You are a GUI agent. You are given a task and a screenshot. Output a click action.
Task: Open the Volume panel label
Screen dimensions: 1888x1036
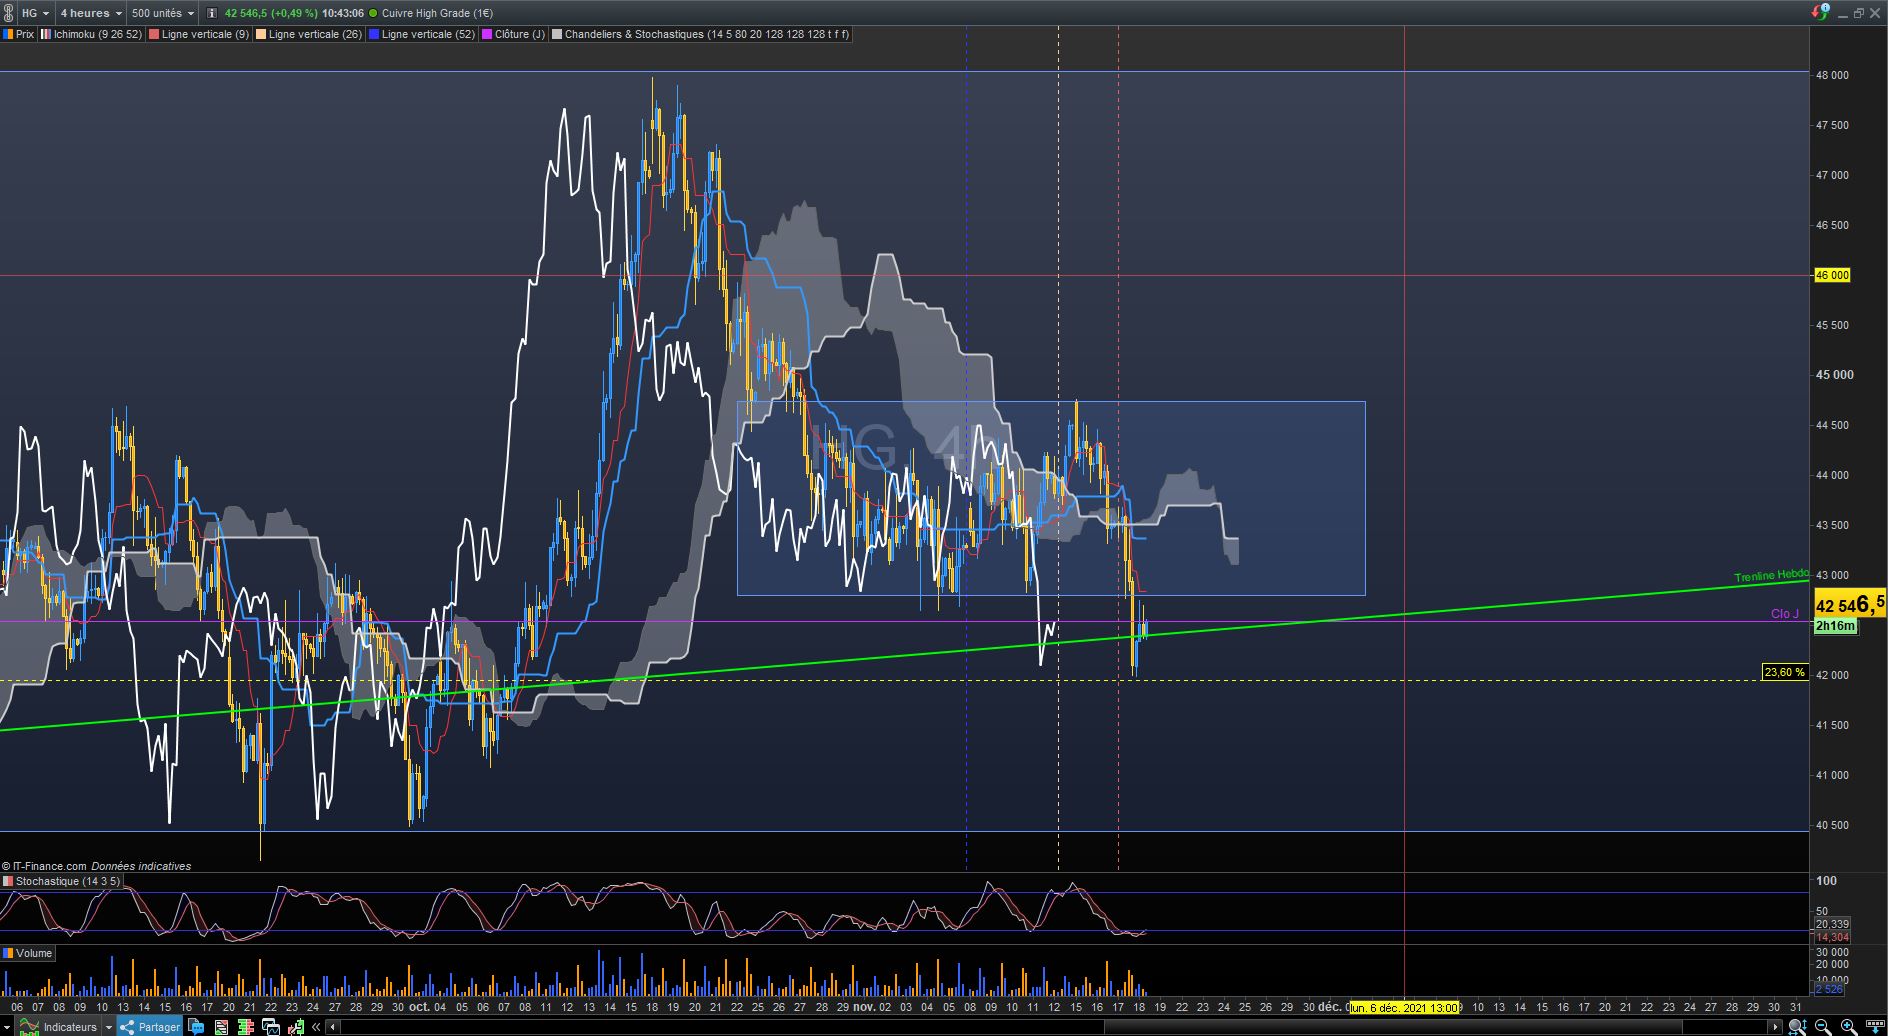(x=28, y=953)
